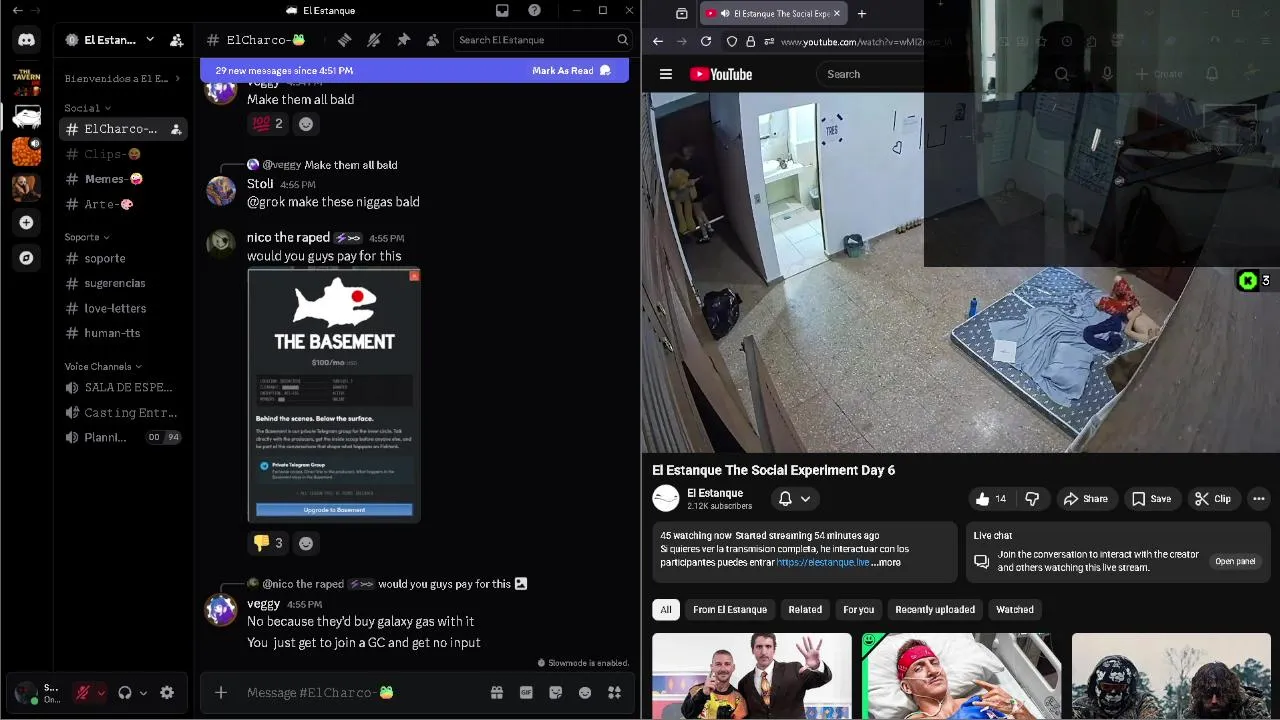Open Discord inbox icon in title bar
1280x720 pixels.
coord(502,10)
